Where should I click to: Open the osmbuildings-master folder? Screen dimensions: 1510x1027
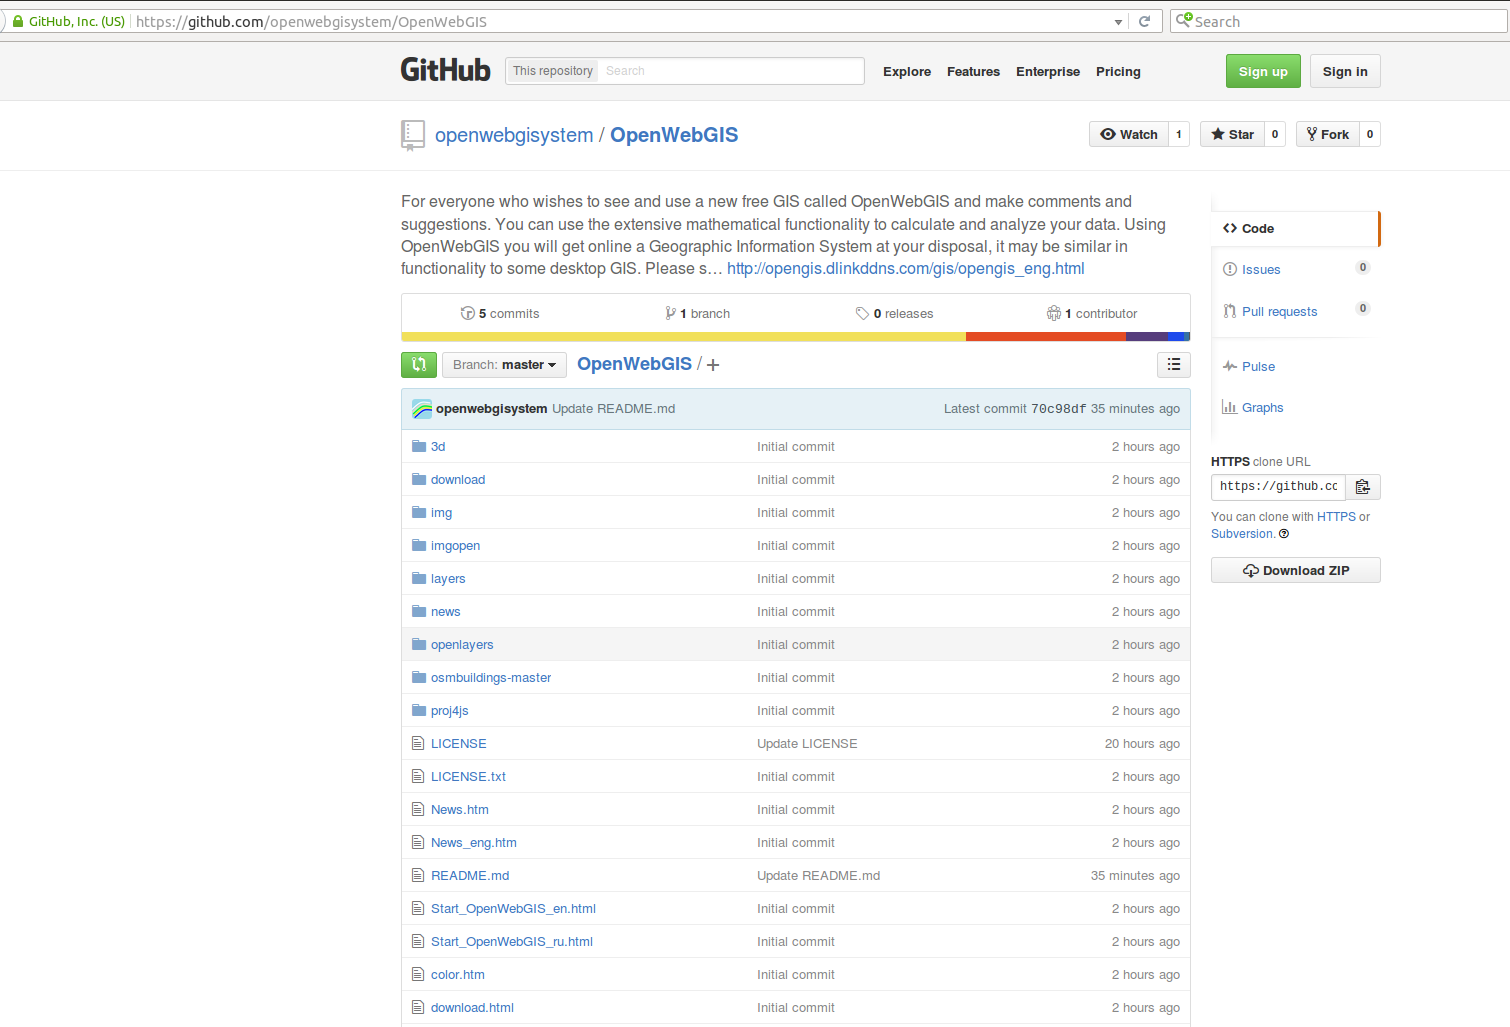tap(491, 678)
